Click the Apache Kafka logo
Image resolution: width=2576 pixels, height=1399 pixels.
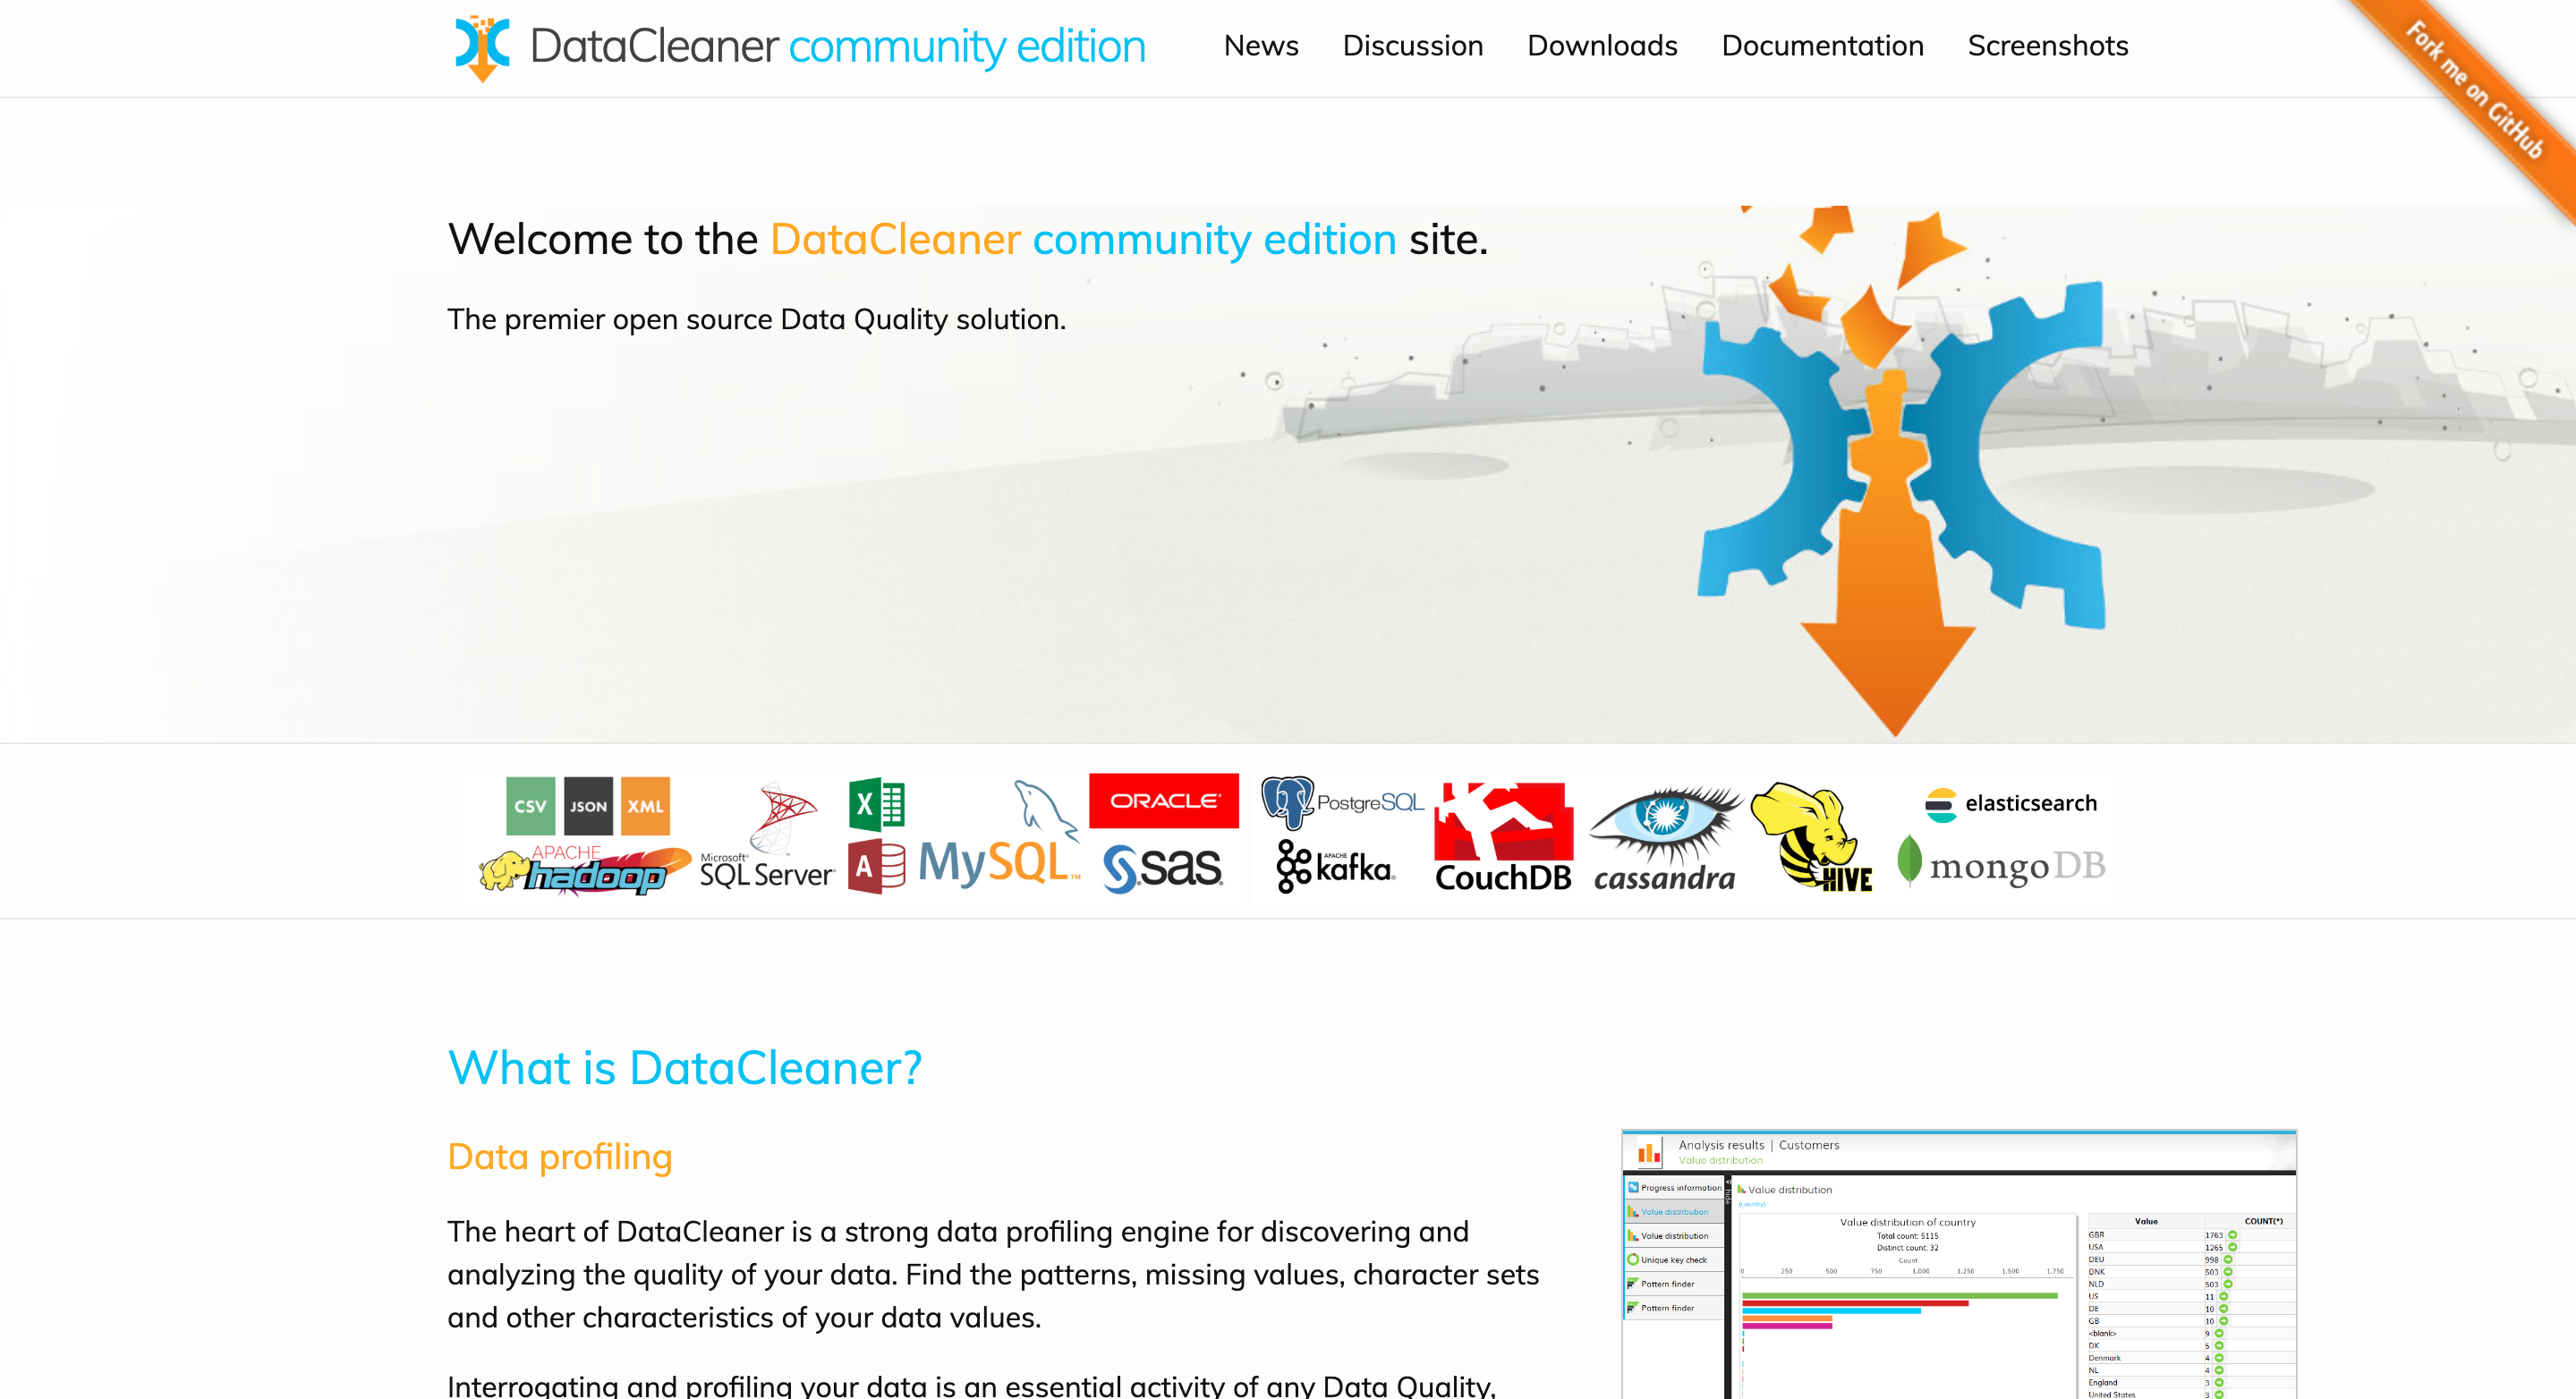[1335, 866]
